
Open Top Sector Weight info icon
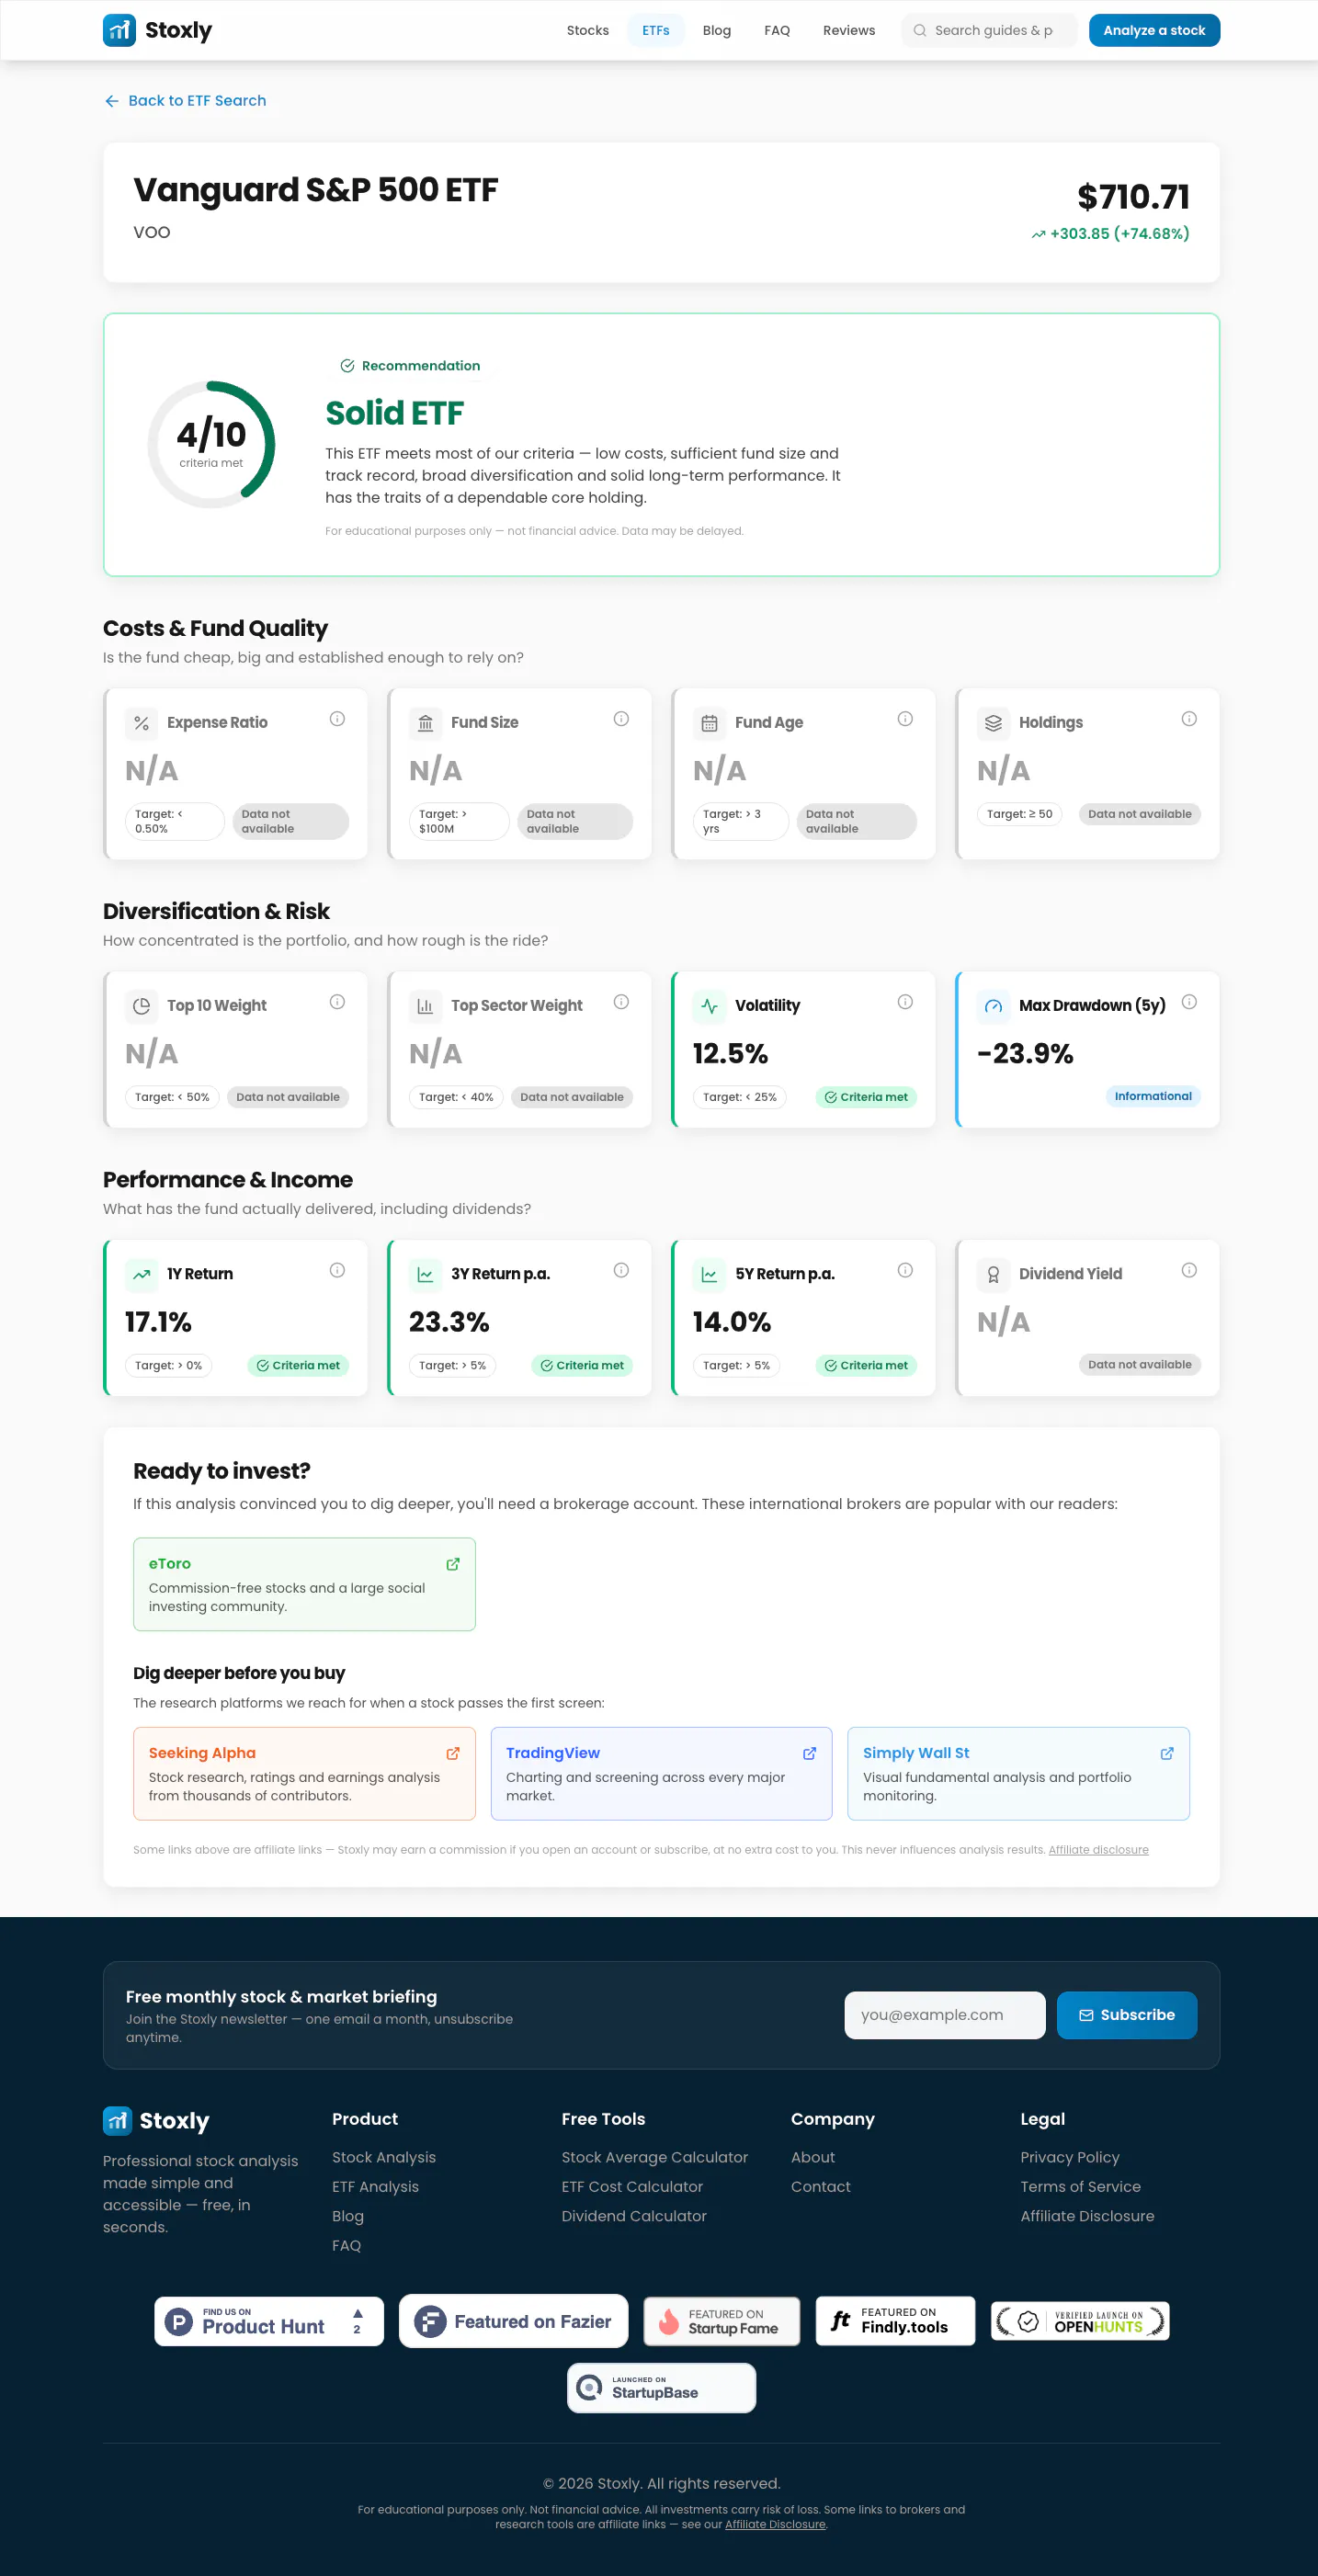pos(621,1002)
